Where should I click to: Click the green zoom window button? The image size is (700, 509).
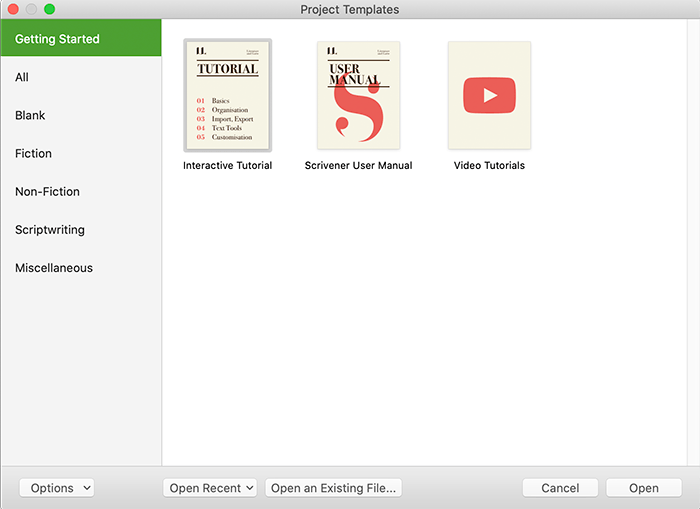click(50, 9)
